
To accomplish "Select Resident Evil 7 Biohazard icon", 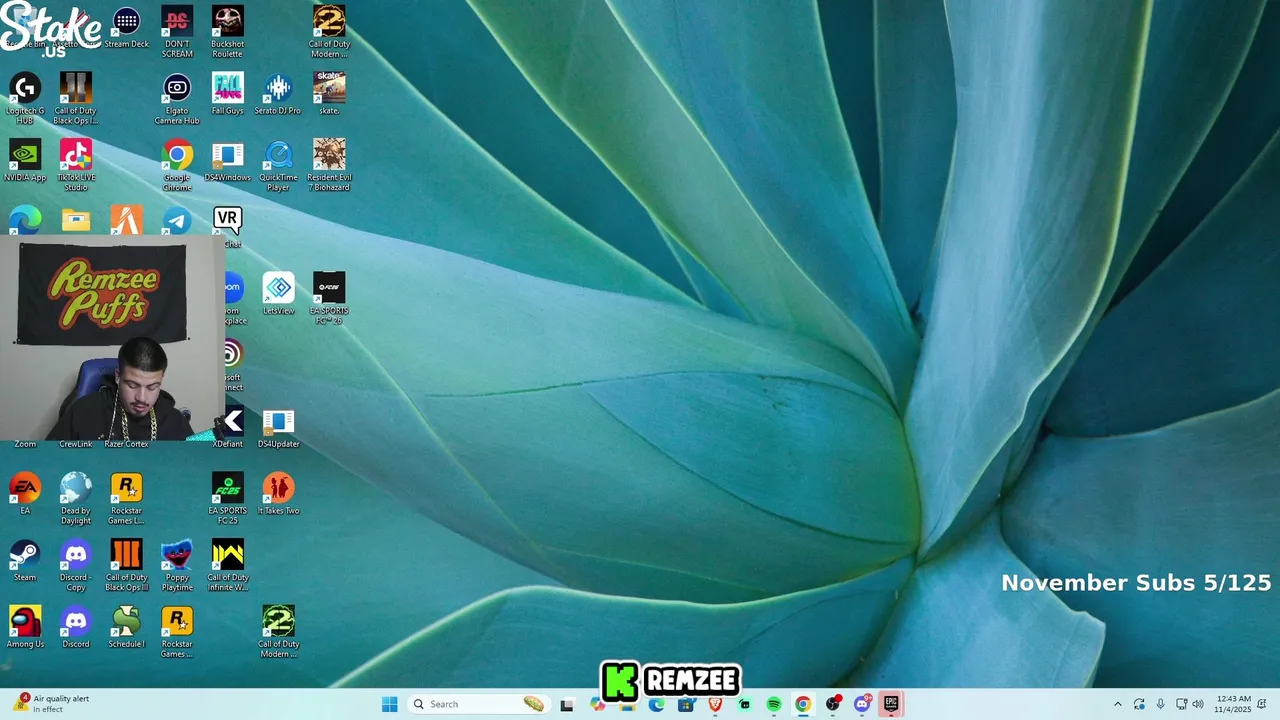I will [329, 166].
